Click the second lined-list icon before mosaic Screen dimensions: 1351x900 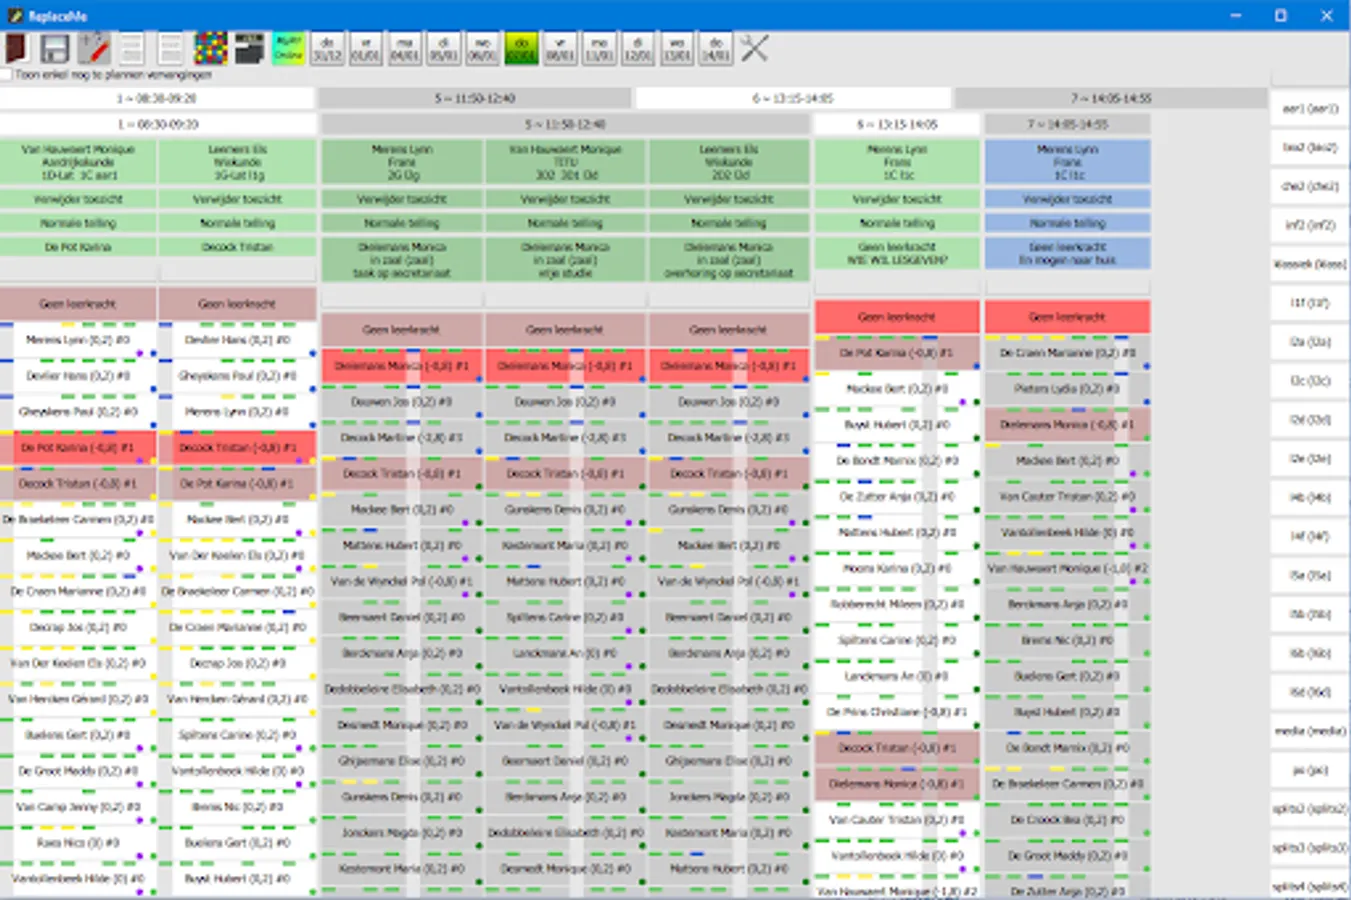[x=171, y=48]
